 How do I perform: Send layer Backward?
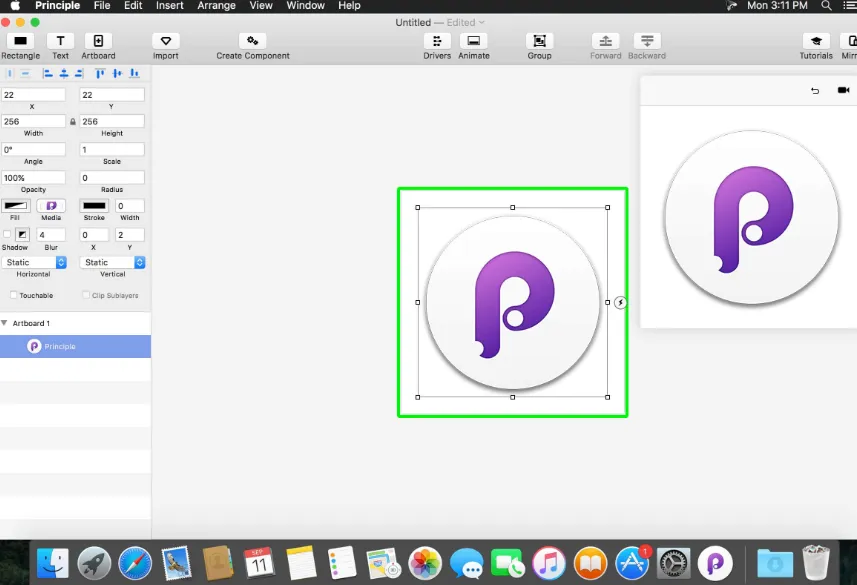pos(647,41)
